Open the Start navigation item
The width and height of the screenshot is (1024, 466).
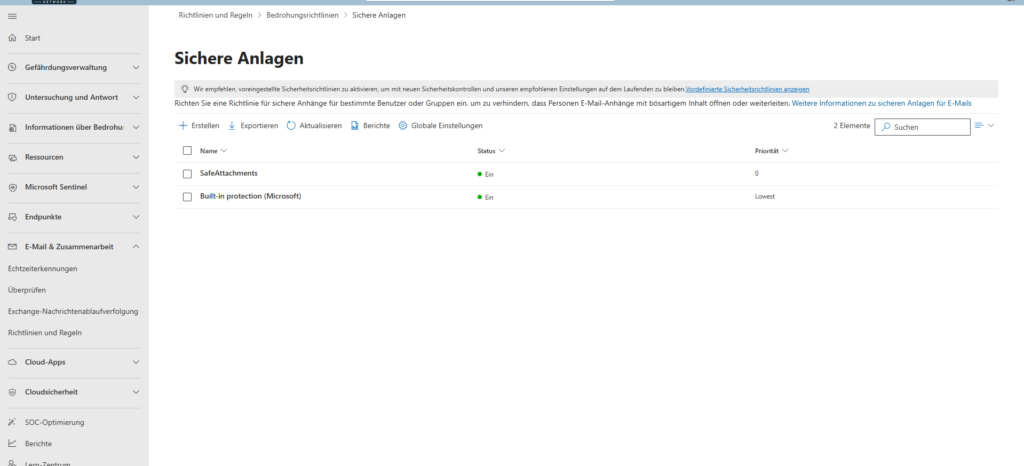coord(33,38)
